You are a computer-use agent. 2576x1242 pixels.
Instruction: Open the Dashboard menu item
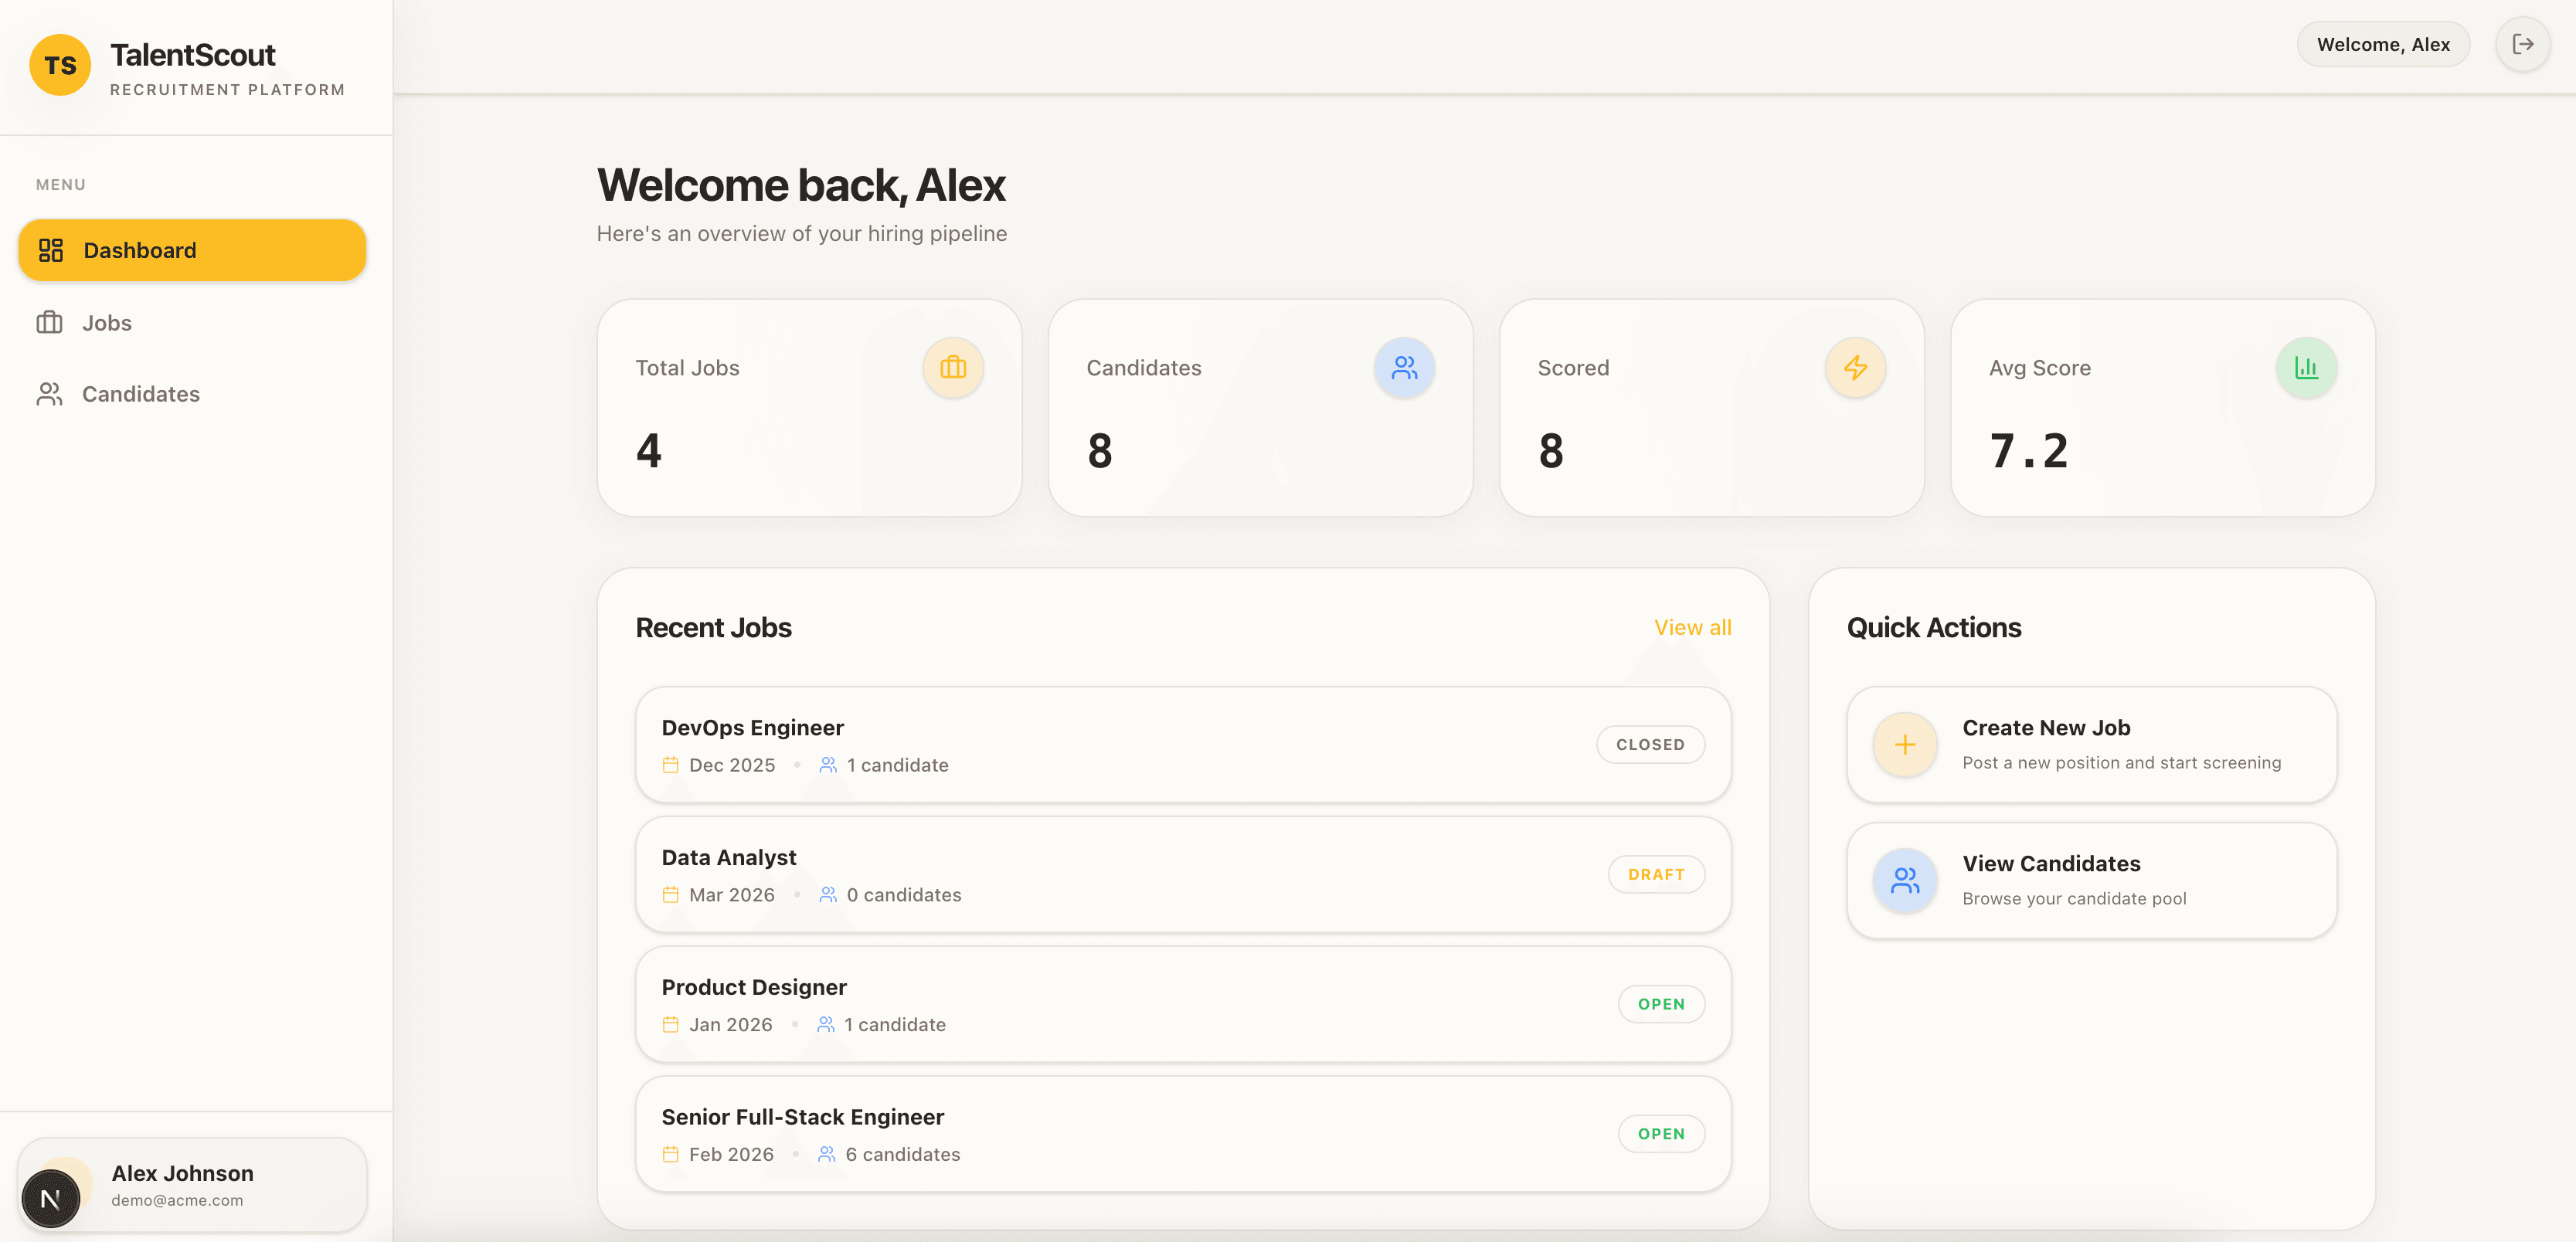pyautogui.click(x=192, y=250)
